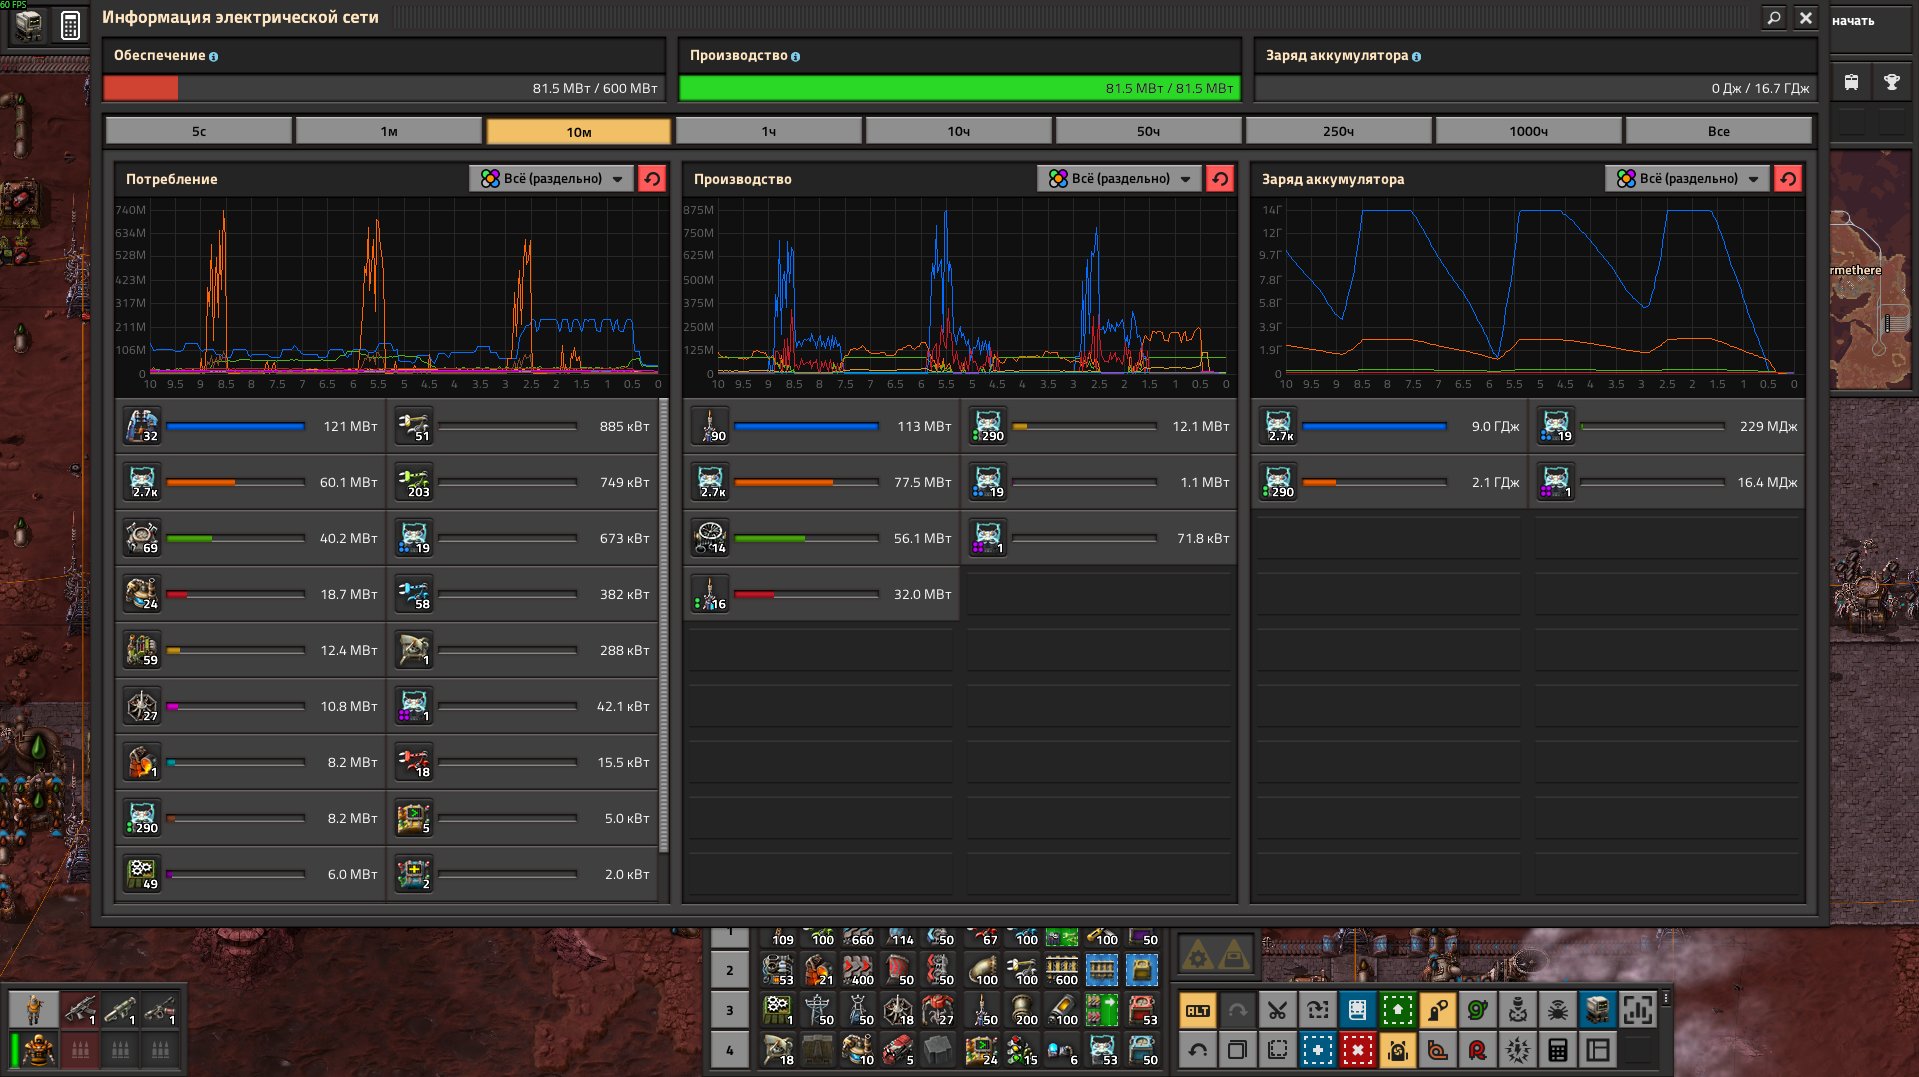This screenshot has height=1077, width=1919.
Task: Open the achievements trophy icon
Action: [x=1892, y=82]
